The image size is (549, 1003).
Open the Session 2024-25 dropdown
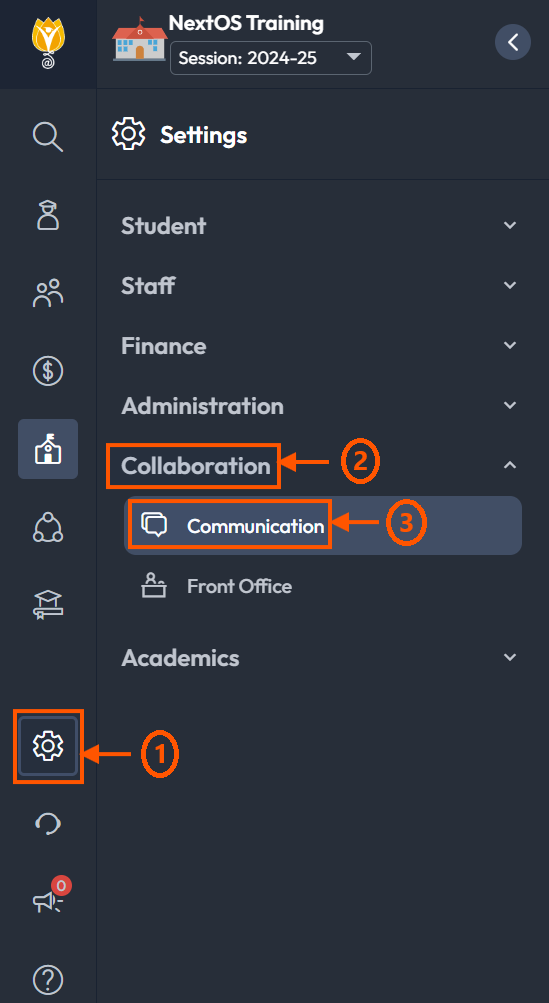pos(271,58)
